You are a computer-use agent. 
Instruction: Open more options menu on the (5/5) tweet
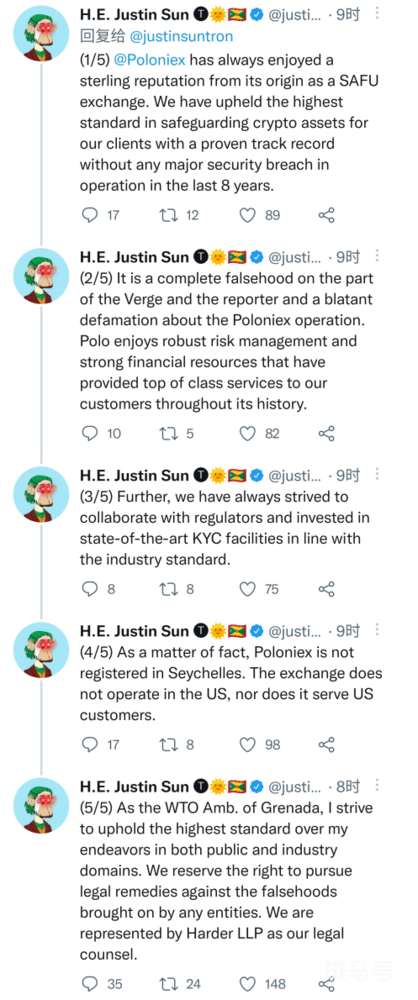point(377,786)
